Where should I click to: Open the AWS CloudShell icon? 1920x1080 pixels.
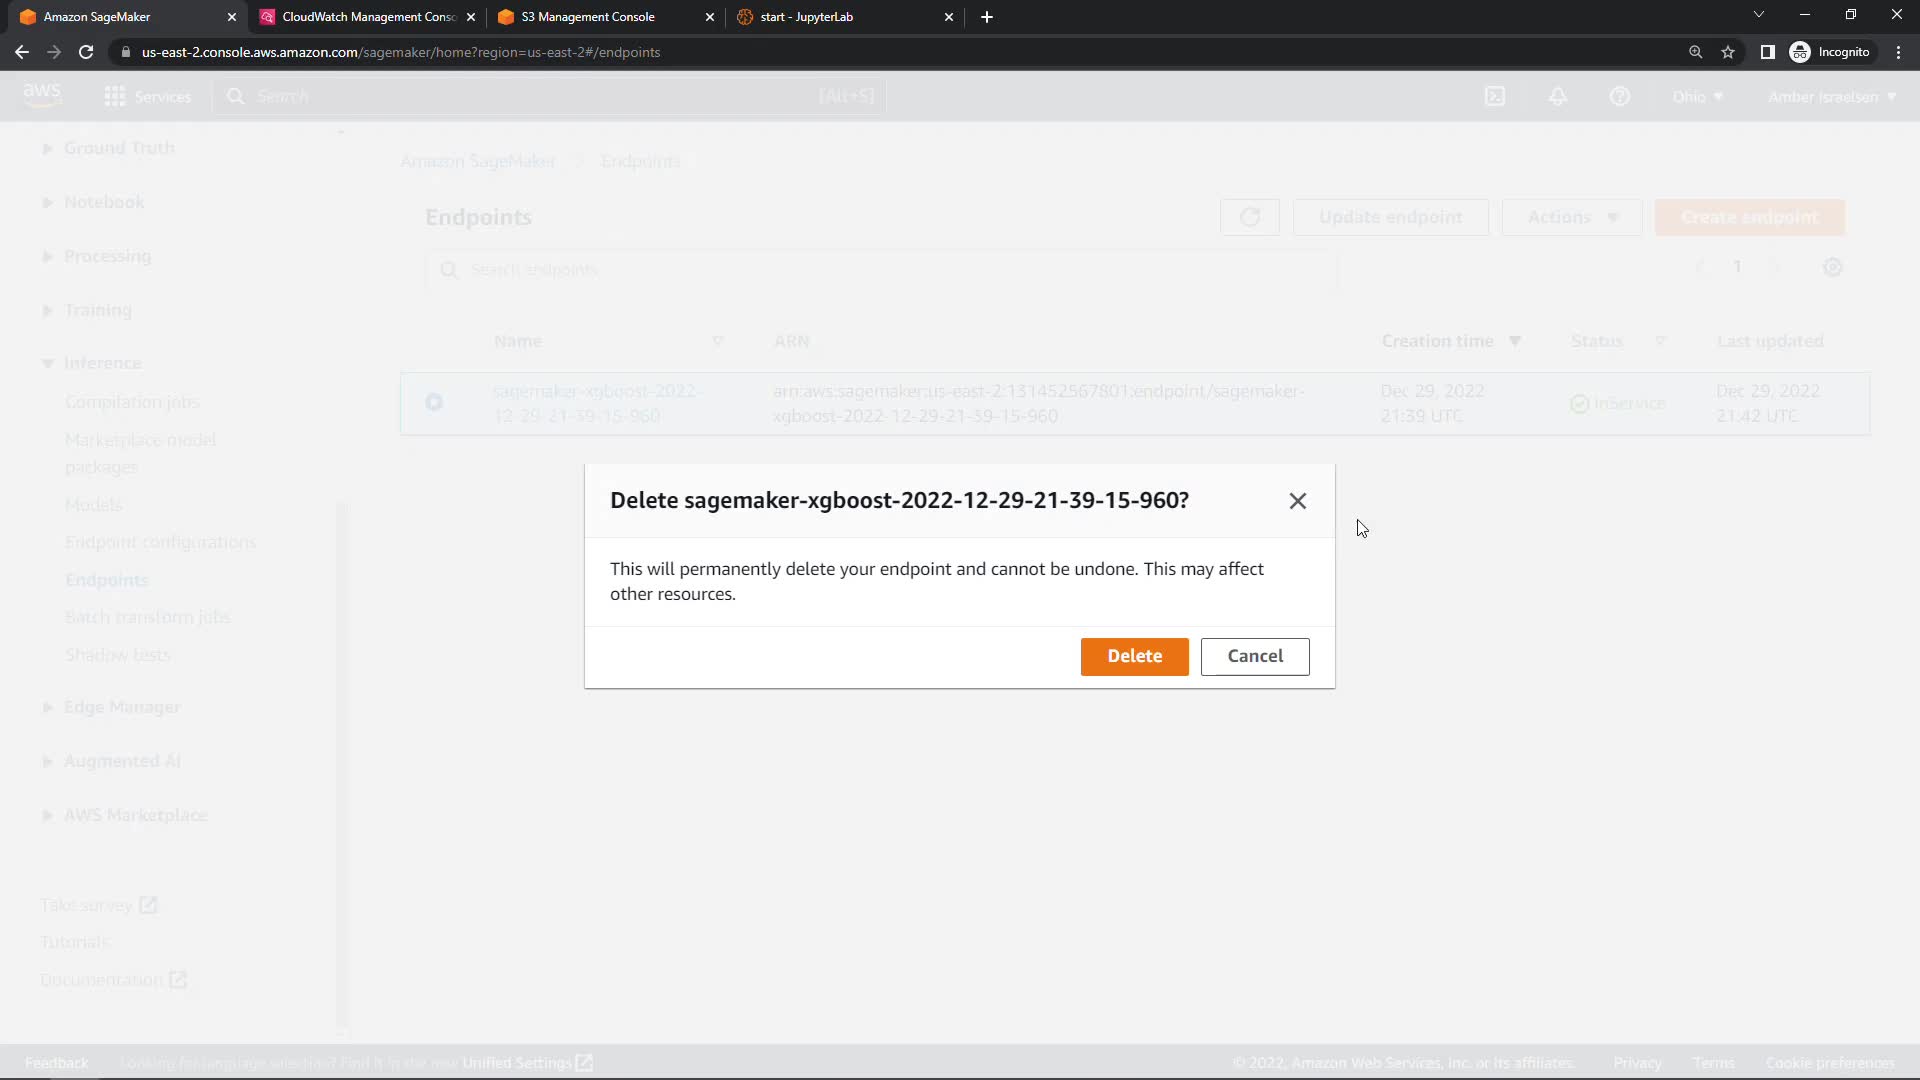(1494, 97)
